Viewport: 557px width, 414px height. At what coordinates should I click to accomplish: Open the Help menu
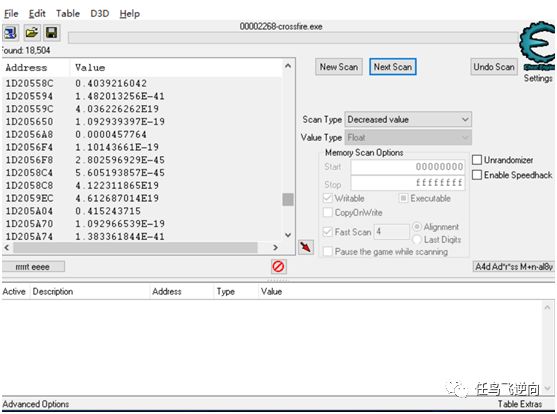(130, 14)
